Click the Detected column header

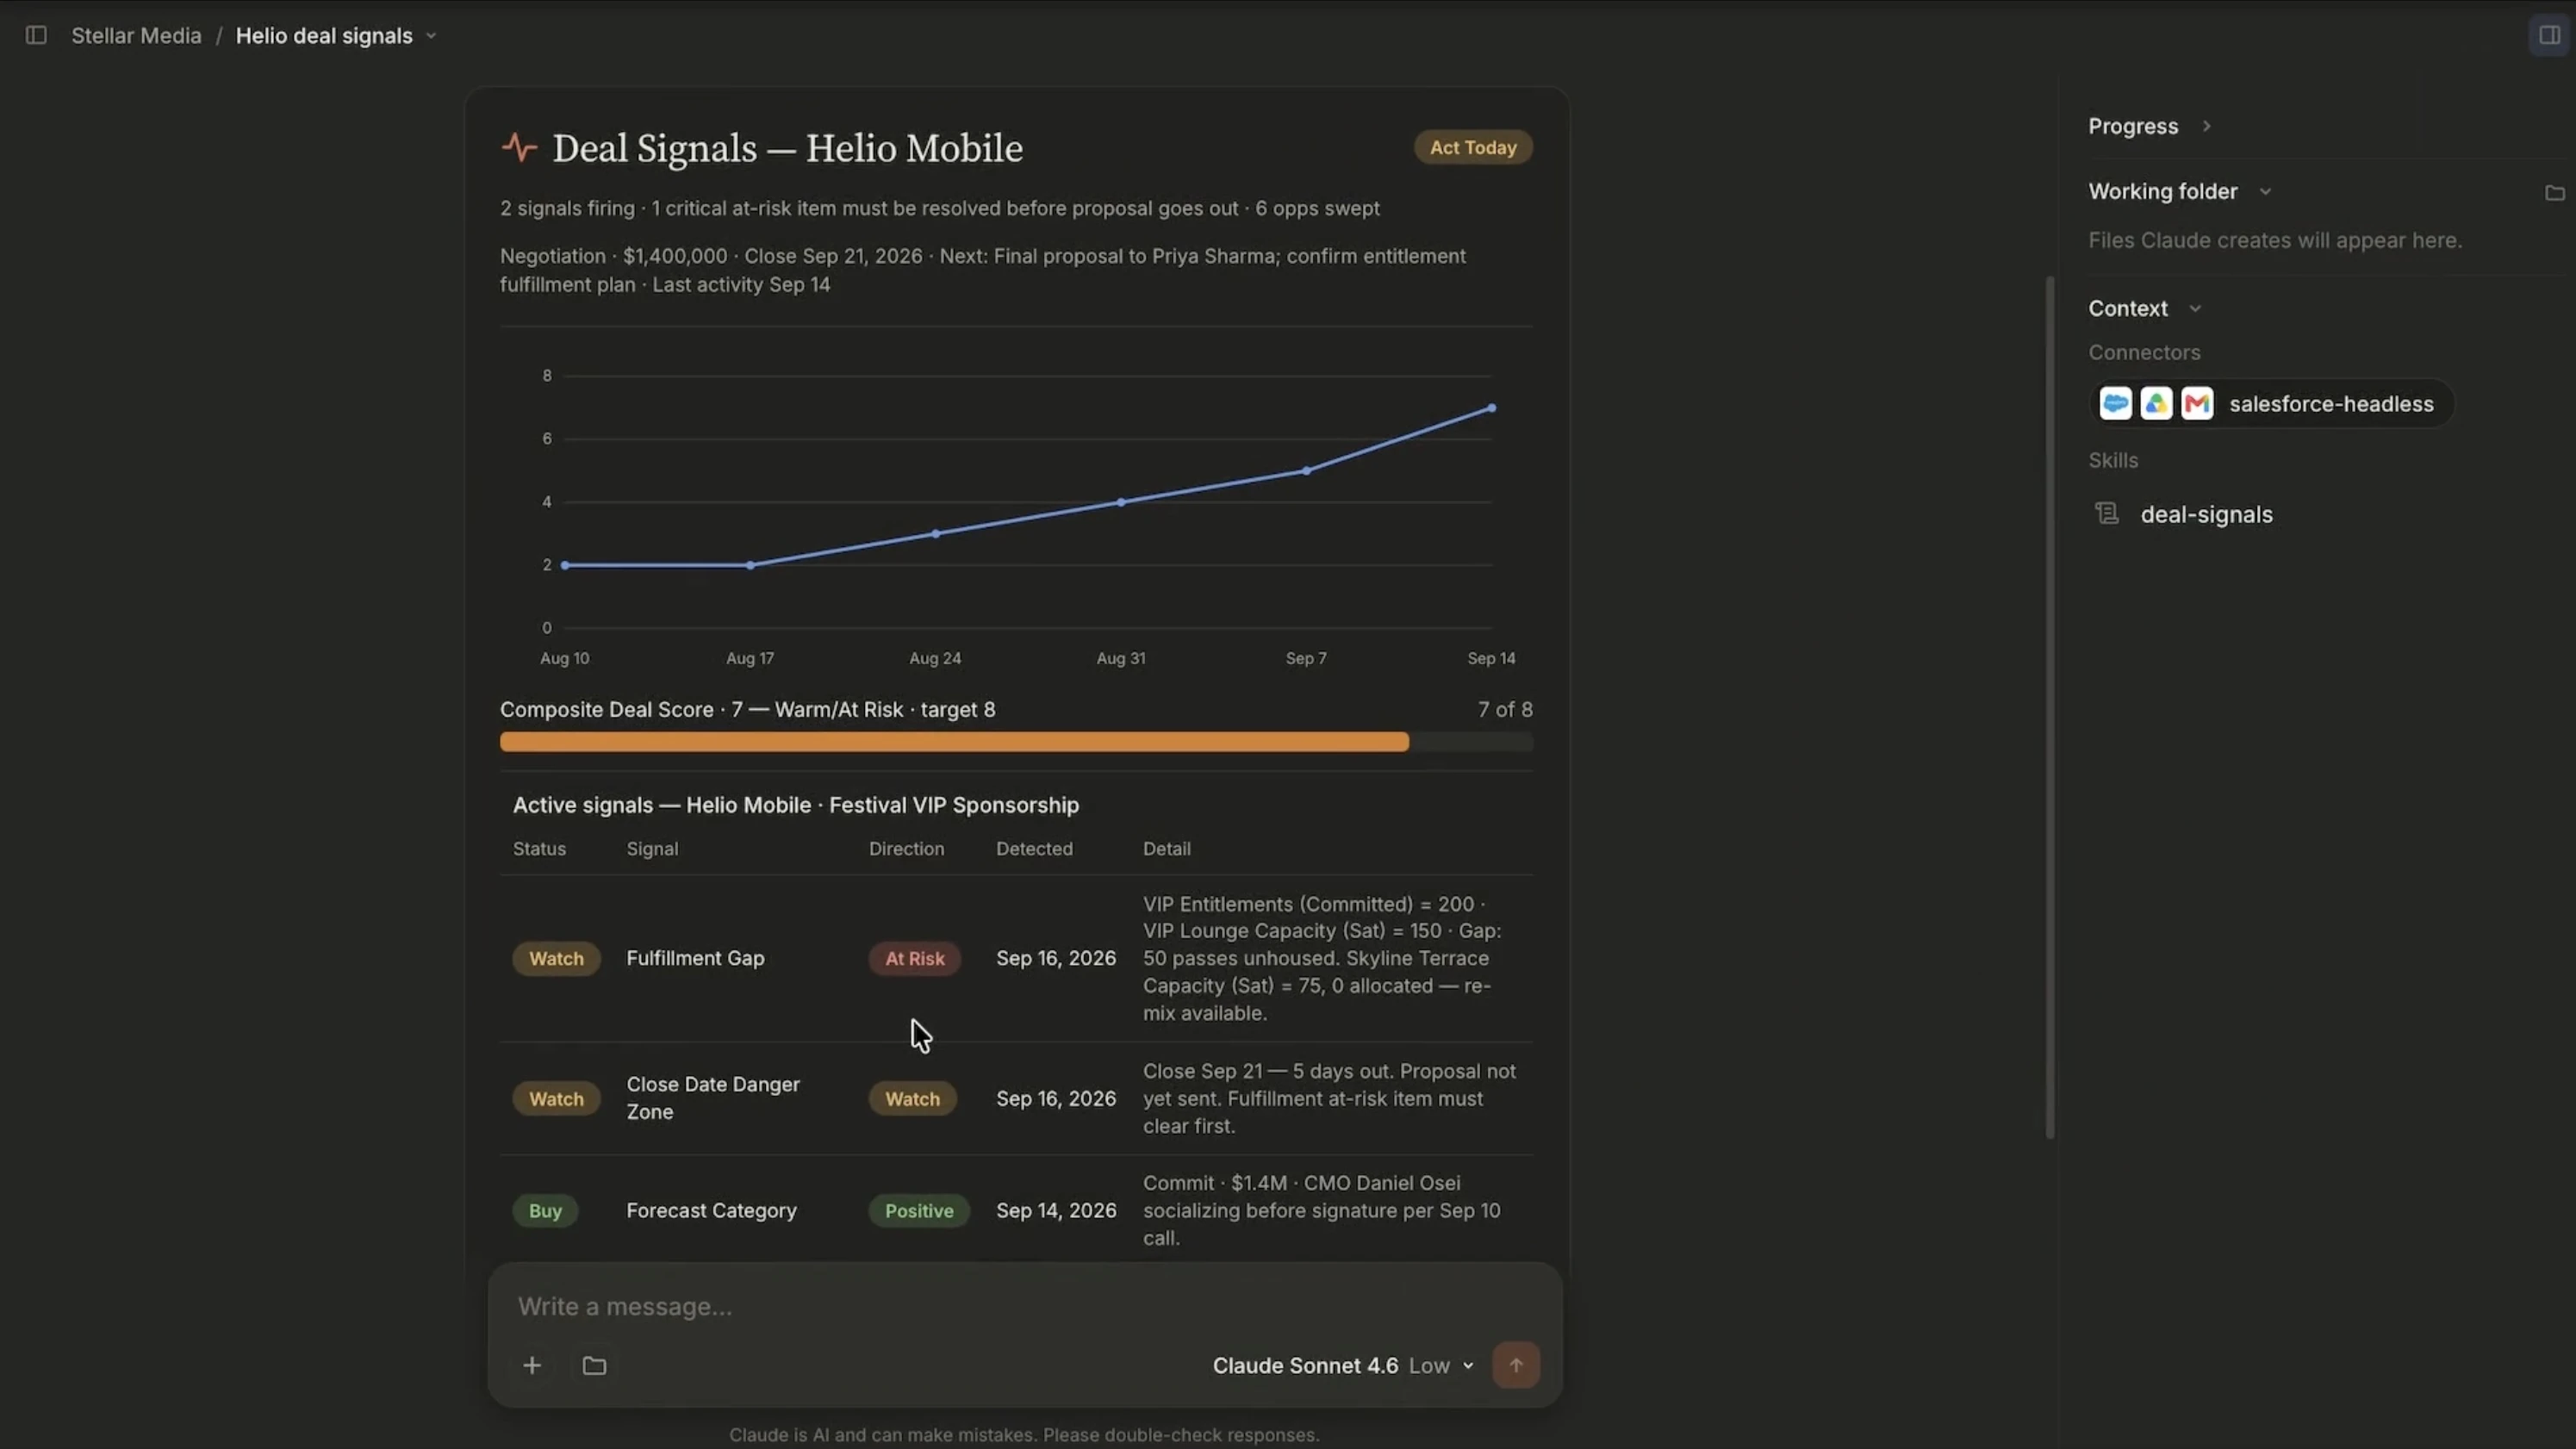click(x=1034, y=849)
